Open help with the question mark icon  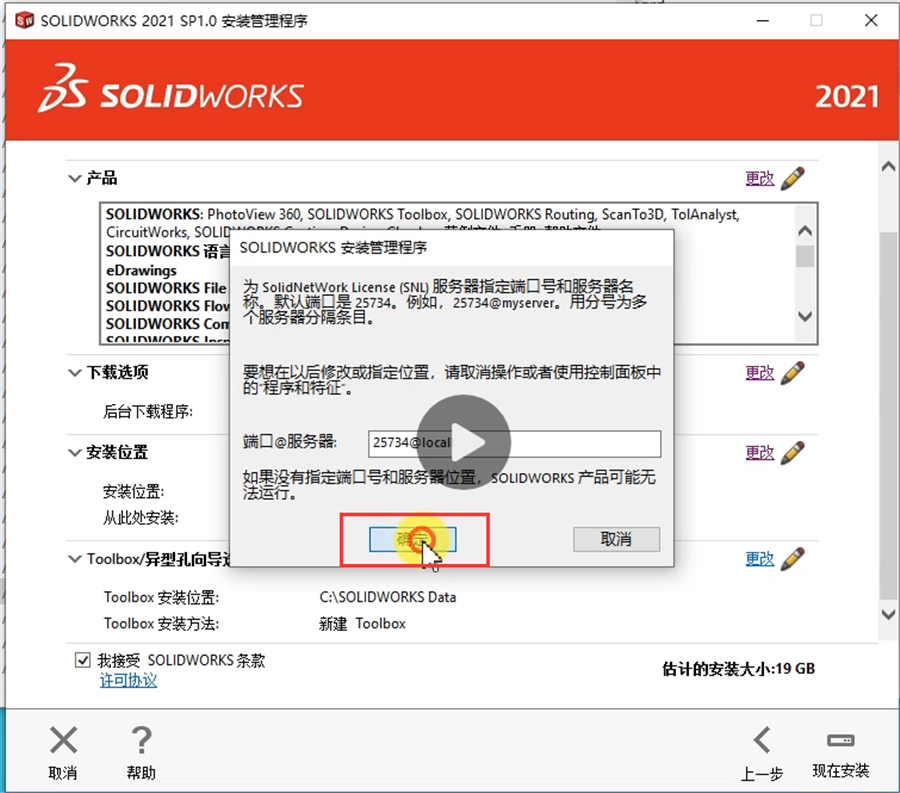141,740
